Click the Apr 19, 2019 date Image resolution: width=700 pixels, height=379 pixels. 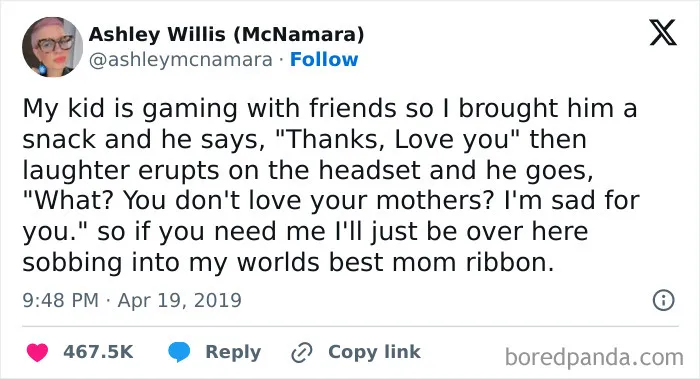tap(179, 300)
